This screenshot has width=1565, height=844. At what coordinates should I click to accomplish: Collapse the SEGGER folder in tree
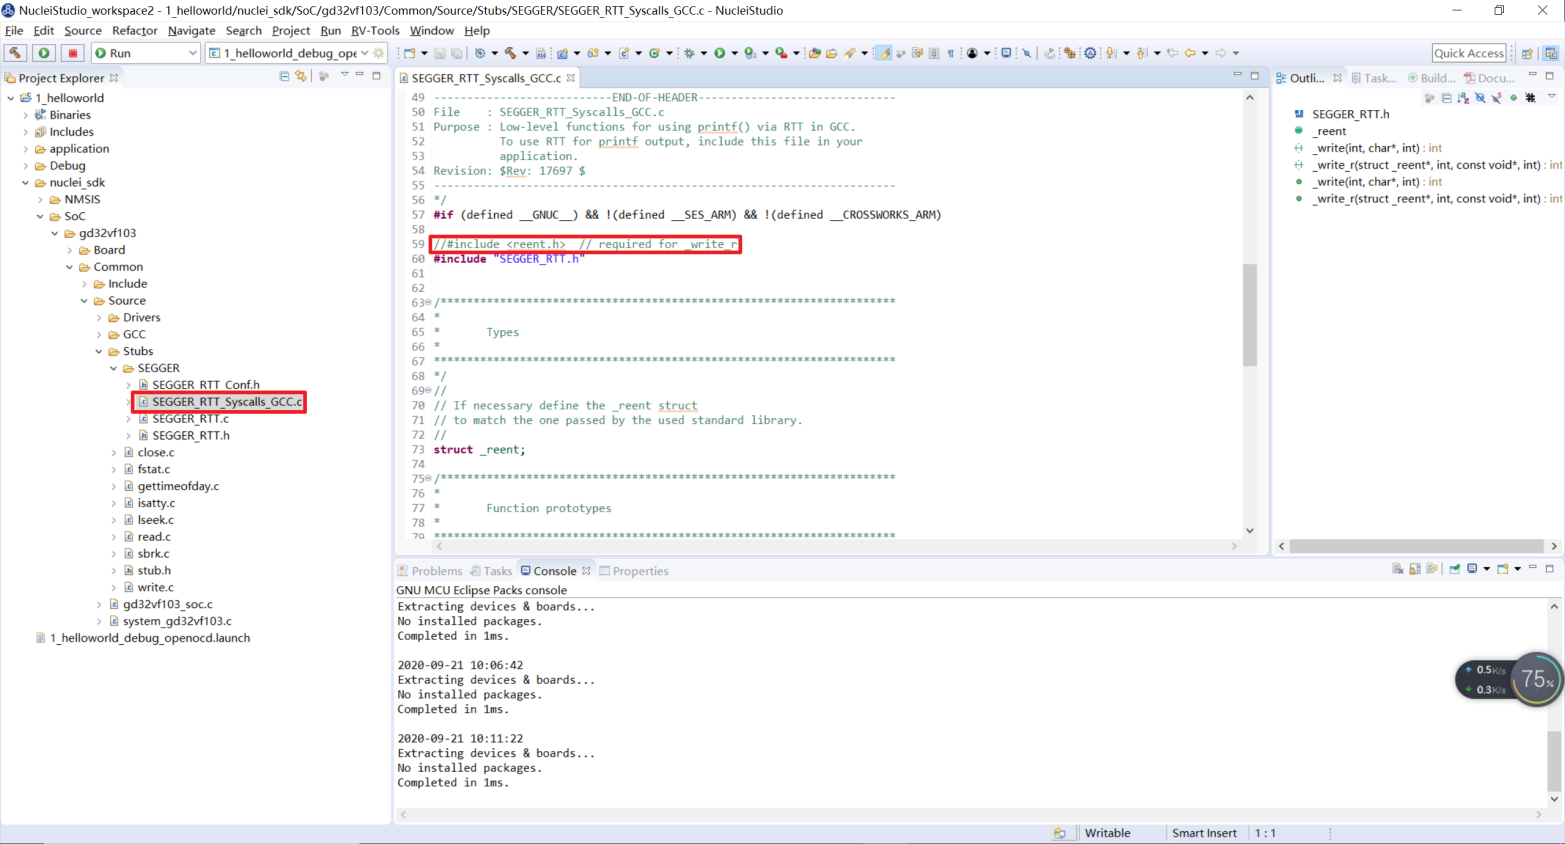(x=113, y=368)
